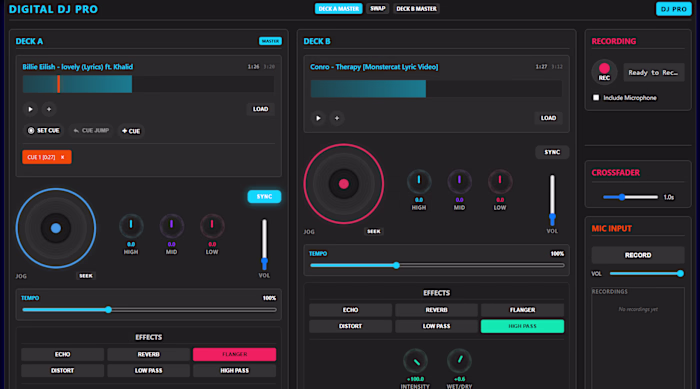Play the Deck B track

[x=318, y=118]
